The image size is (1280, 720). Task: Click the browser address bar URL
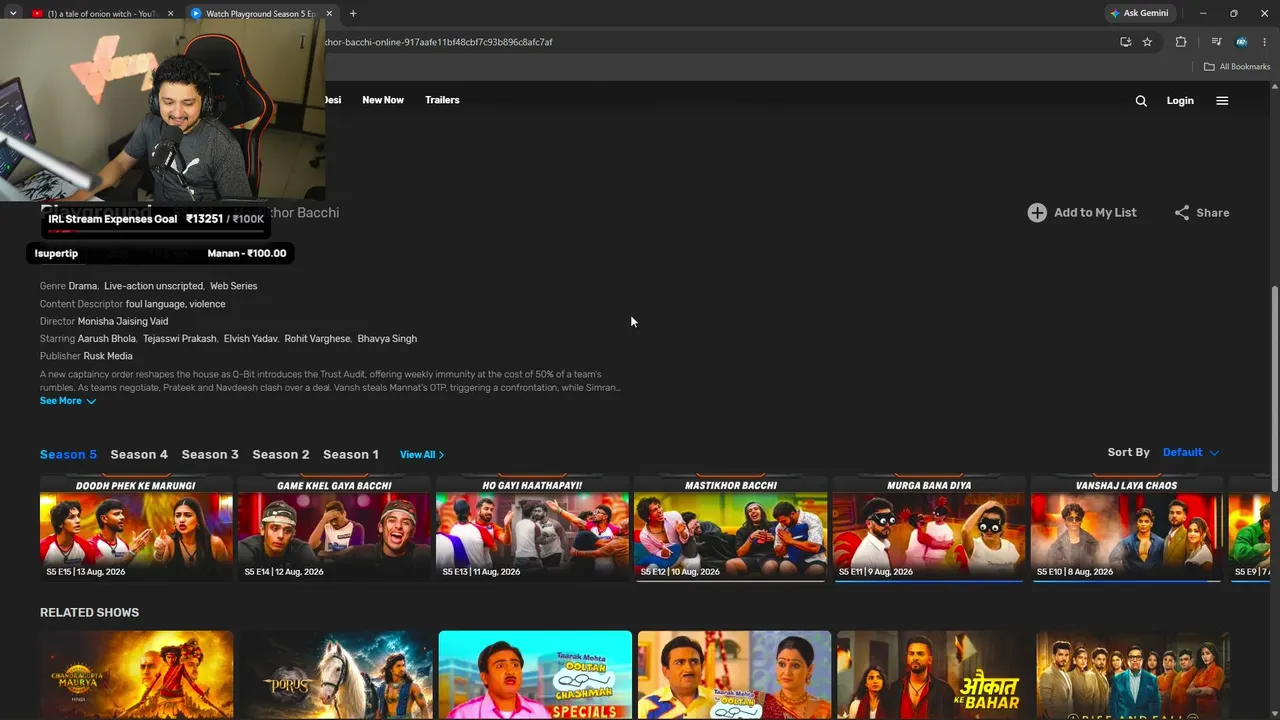click(x=440, y=42)
